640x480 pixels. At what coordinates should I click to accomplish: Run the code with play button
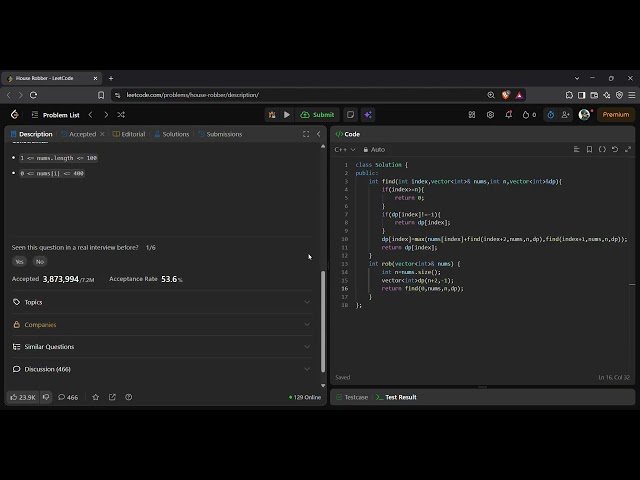pos(287,115)
